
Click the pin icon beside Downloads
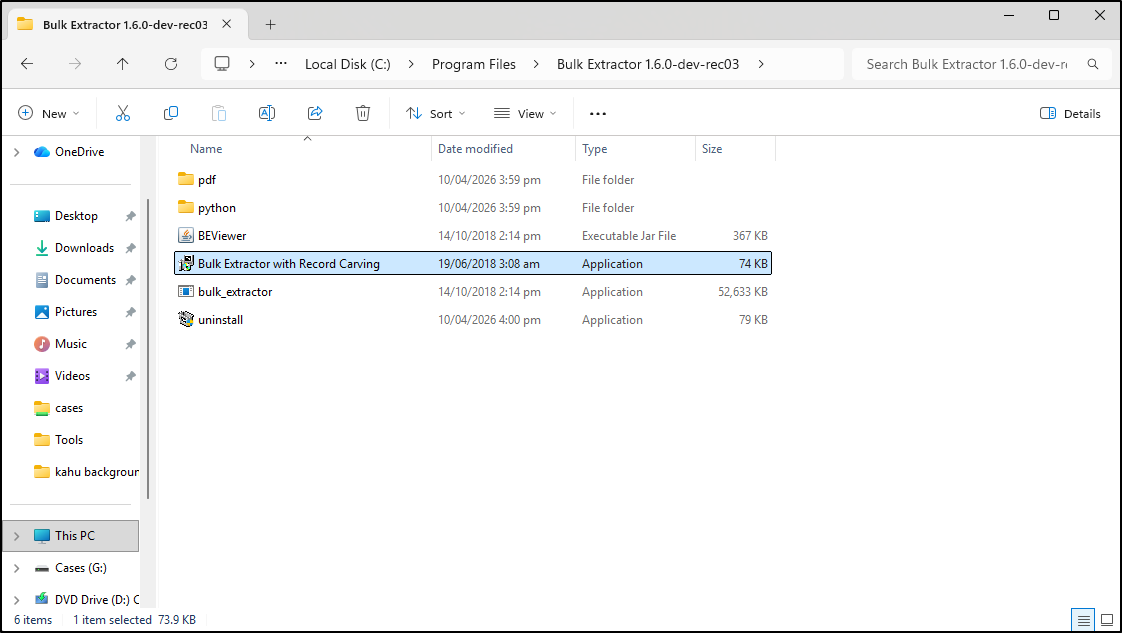(130, 248)
